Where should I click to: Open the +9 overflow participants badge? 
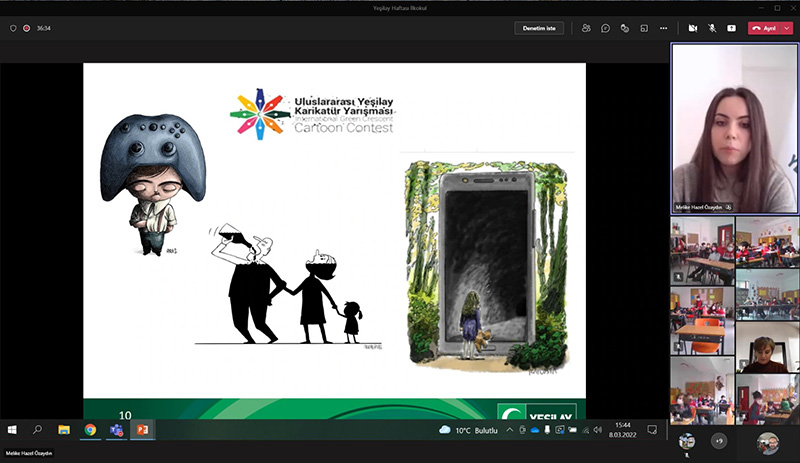tap(719, 441)
